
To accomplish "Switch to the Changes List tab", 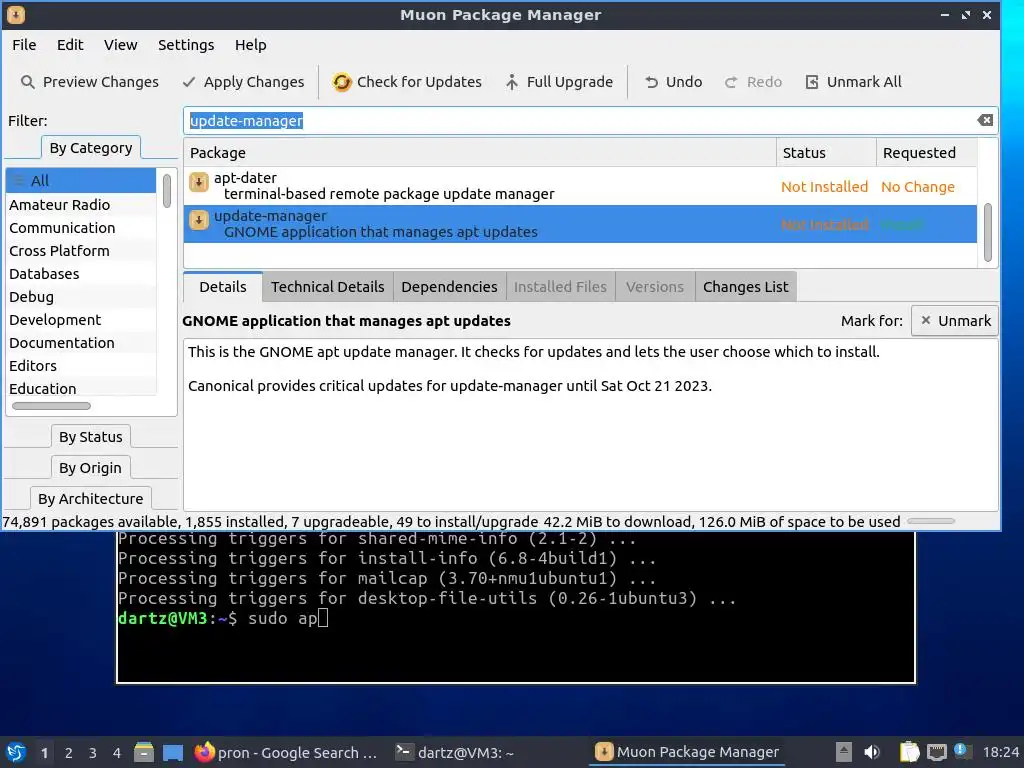I will (x=746, y=287).
